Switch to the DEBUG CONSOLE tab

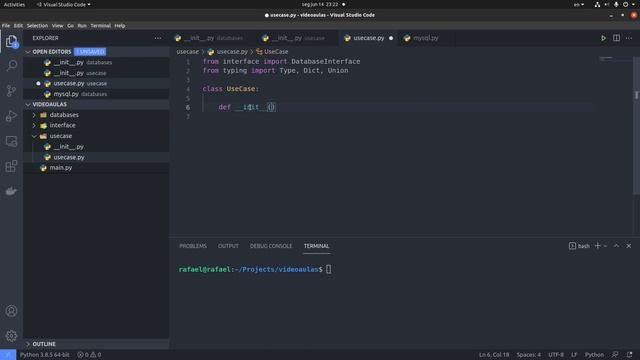271,246
